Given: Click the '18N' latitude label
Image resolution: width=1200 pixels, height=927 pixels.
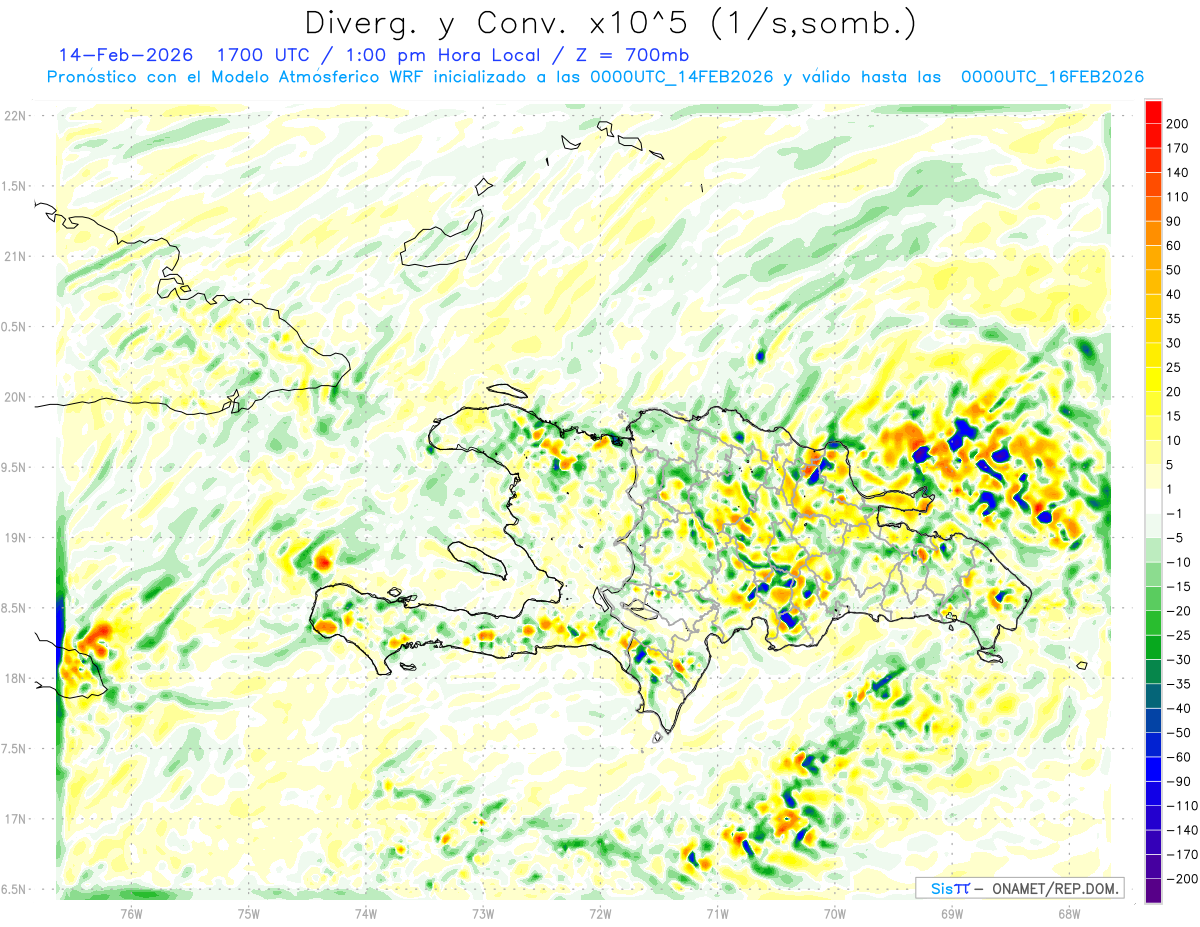Looking at the screenshot, I should point(15,678).
